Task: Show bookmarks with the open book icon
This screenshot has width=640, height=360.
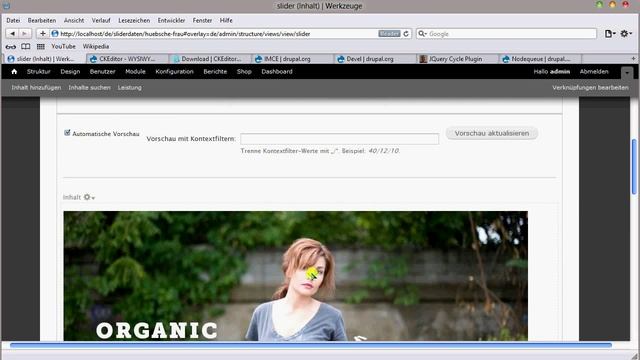Action: tap(26, 47)
